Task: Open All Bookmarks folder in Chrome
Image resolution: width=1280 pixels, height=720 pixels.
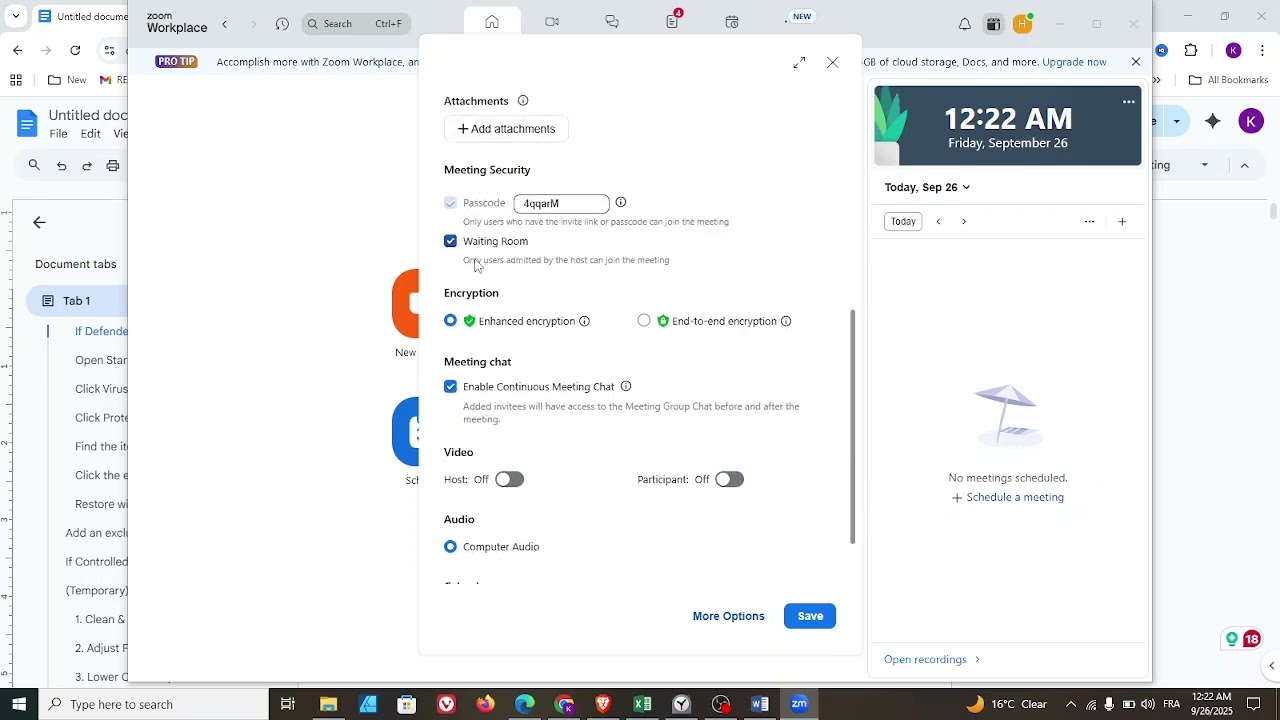Action: coord(1228,80)
